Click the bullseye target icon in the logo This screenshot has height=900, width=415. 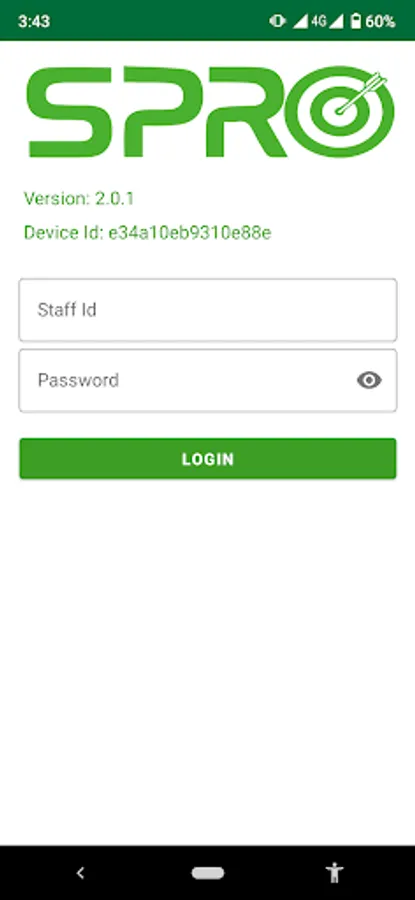(x=341, y=111)
